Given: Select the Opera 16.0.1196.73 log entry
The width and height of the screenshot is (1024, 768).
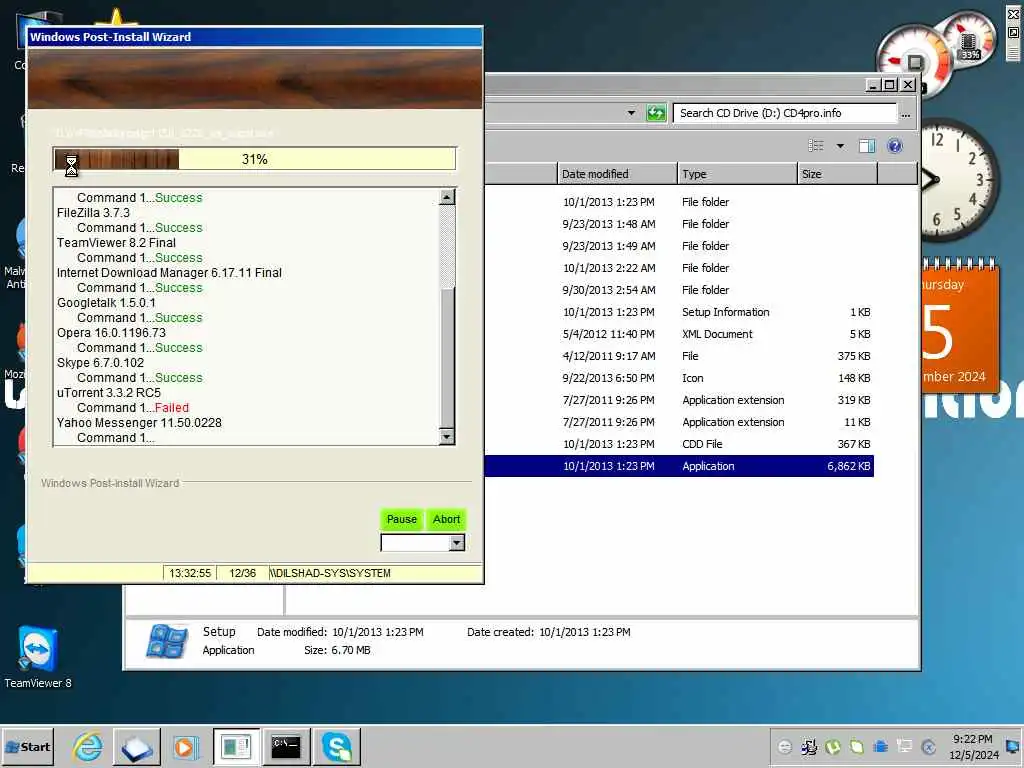Looking at the screenshot, I should tap(111, 333).
